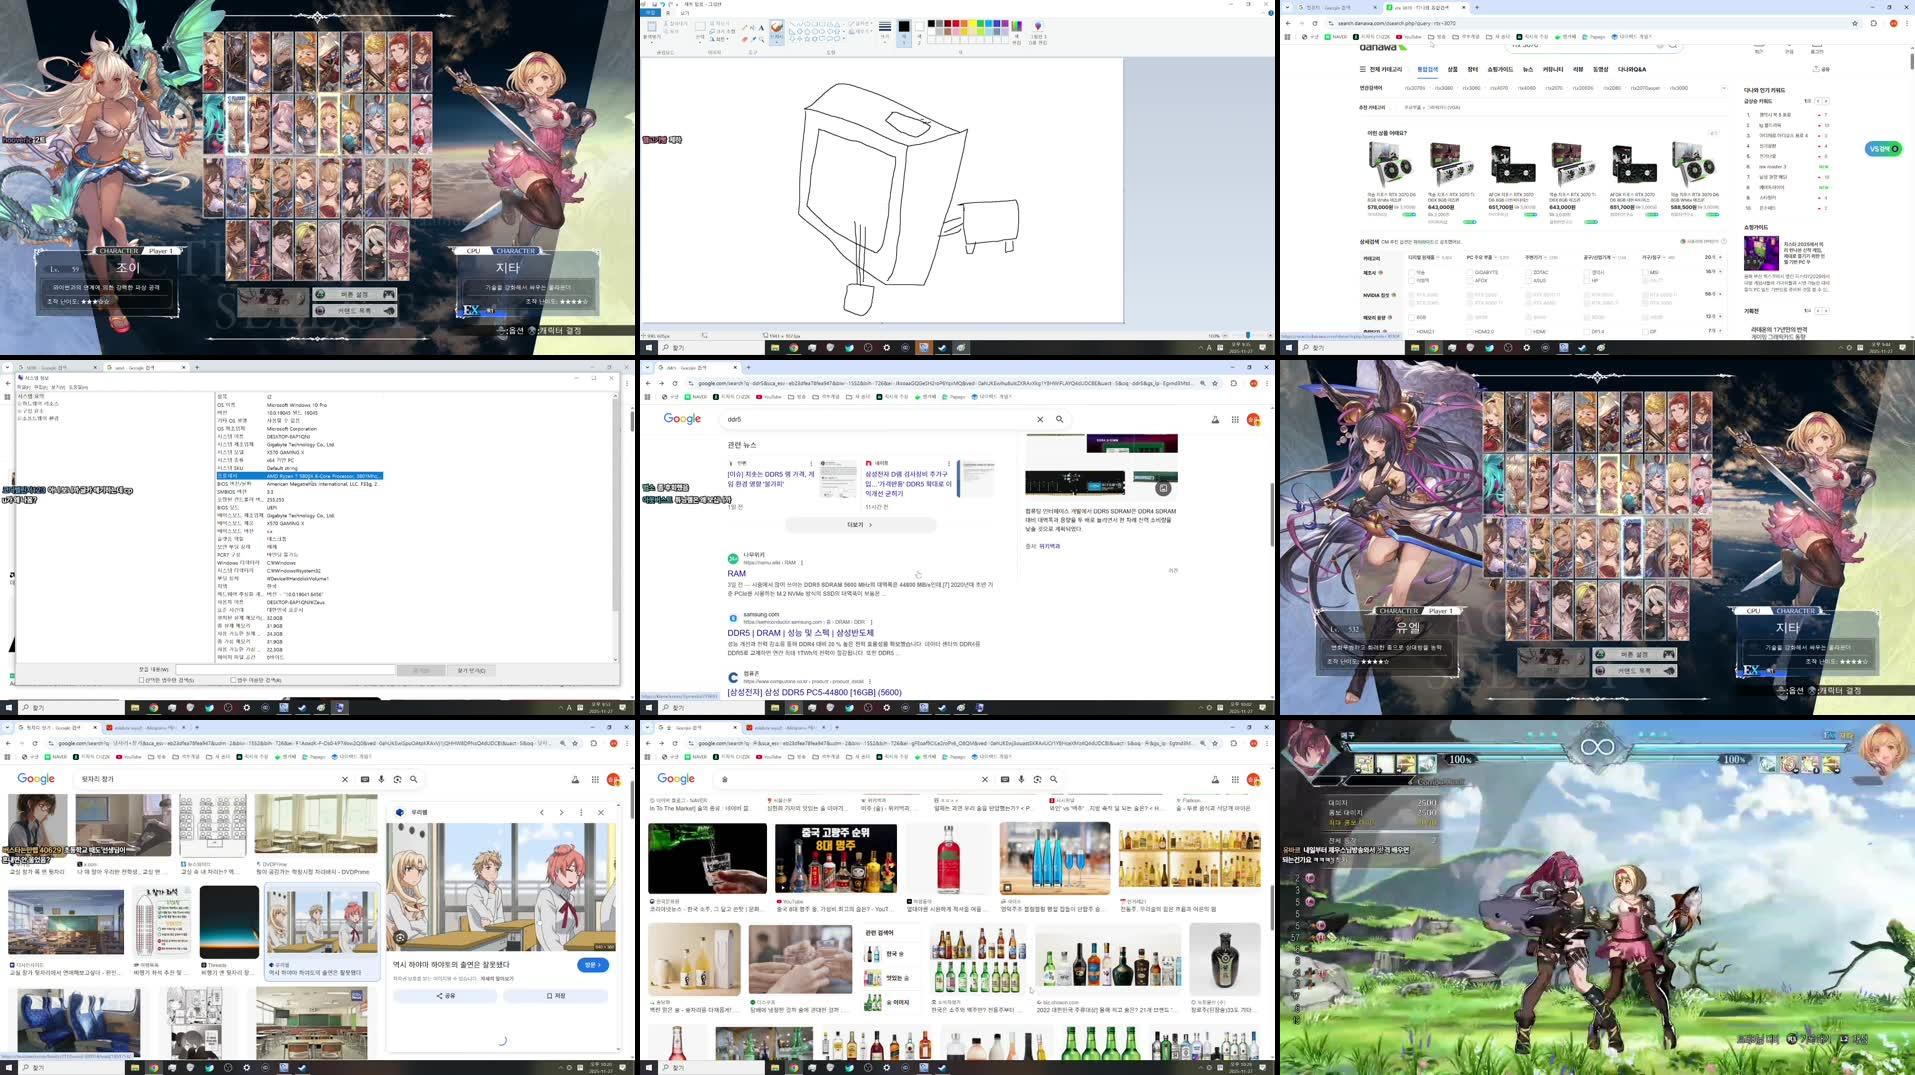
Task: Click the voice search microphone icon
Action: pos(1021,779)
